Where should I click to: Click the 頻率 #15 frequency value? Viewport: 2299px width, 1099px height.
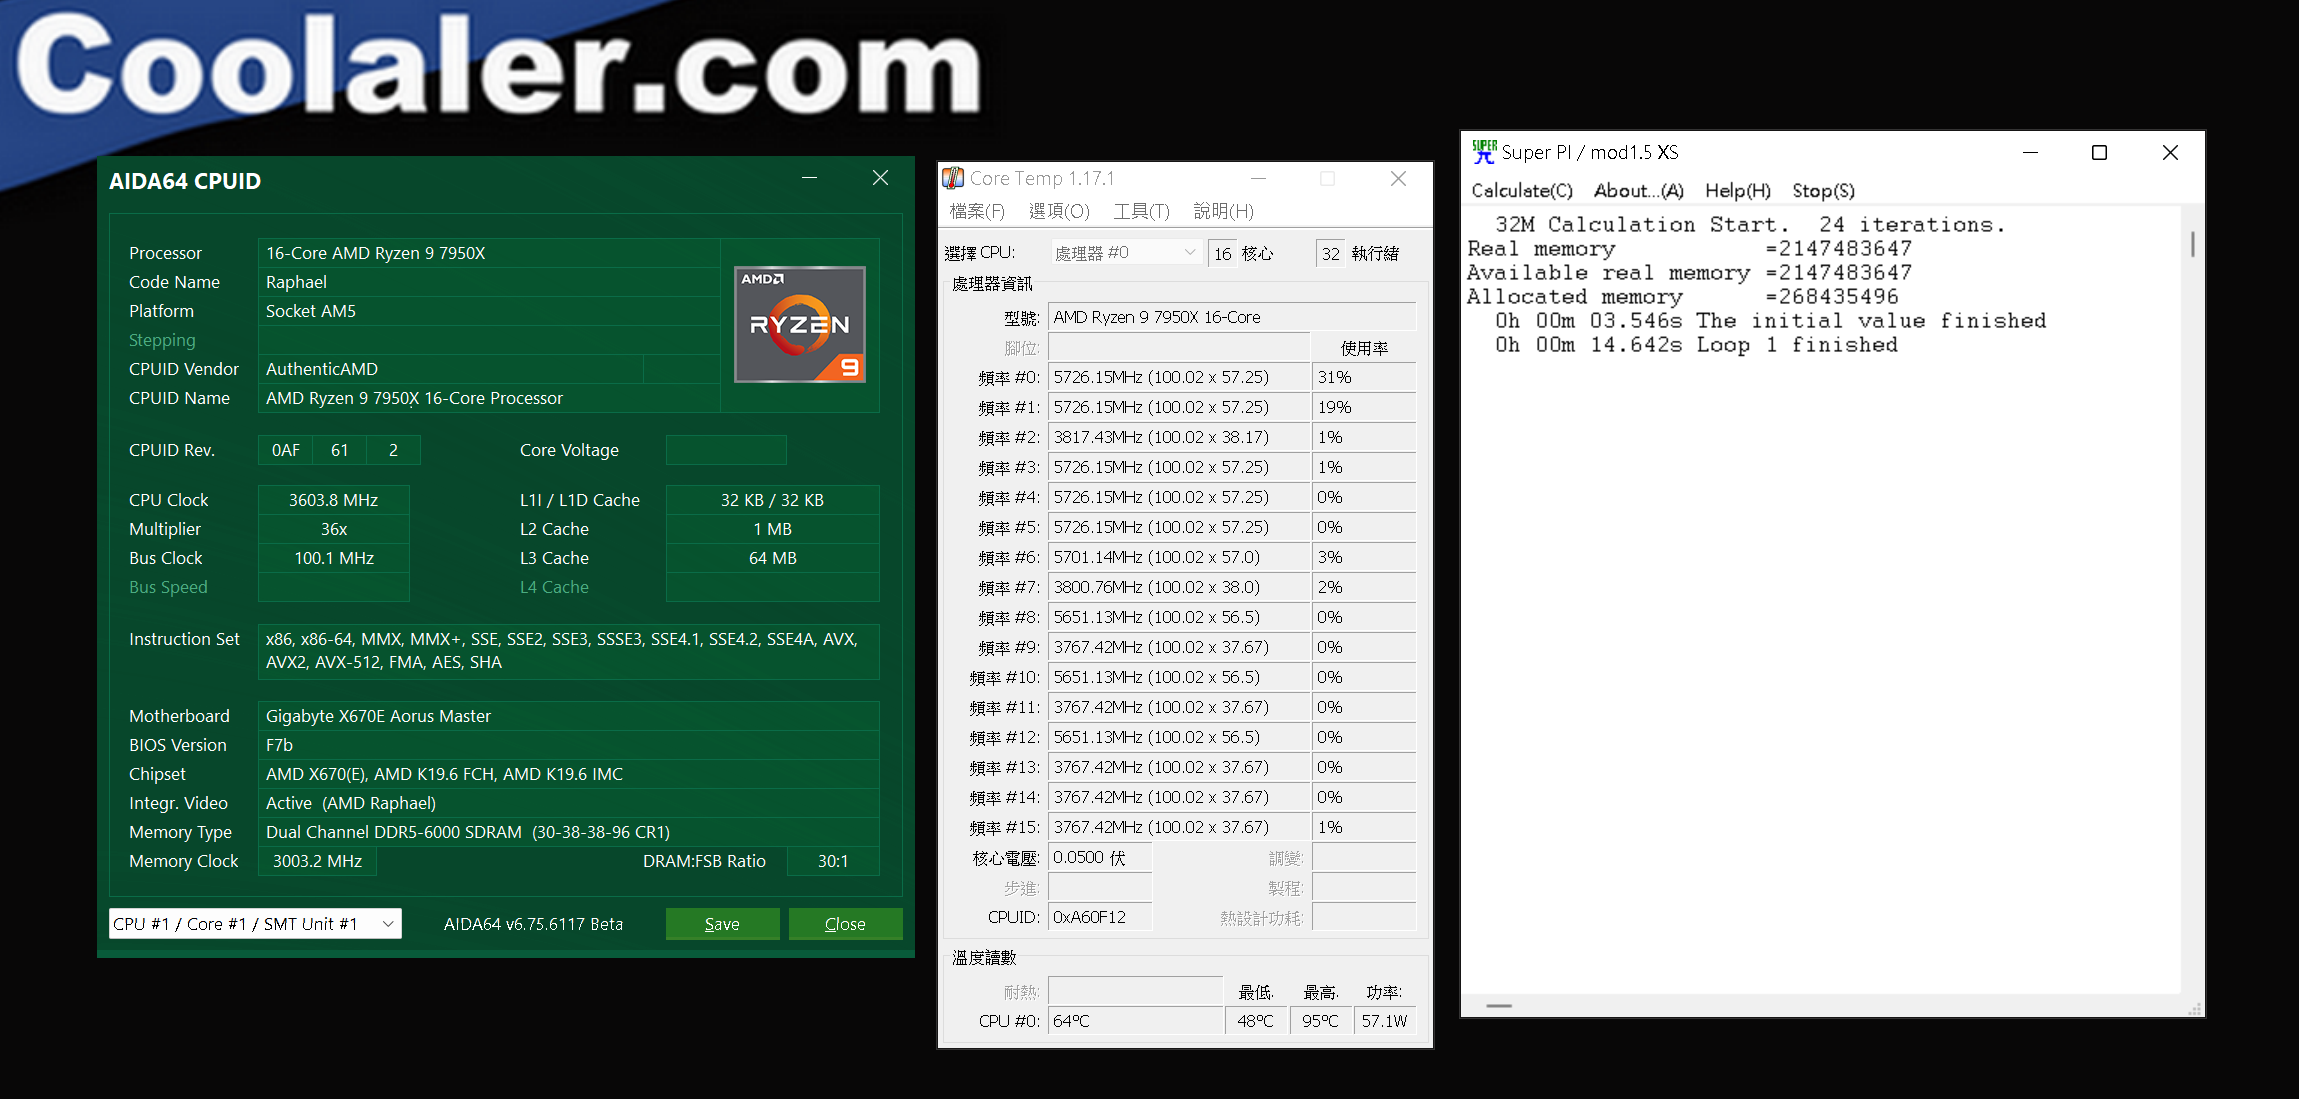(x=1178, y=827)
